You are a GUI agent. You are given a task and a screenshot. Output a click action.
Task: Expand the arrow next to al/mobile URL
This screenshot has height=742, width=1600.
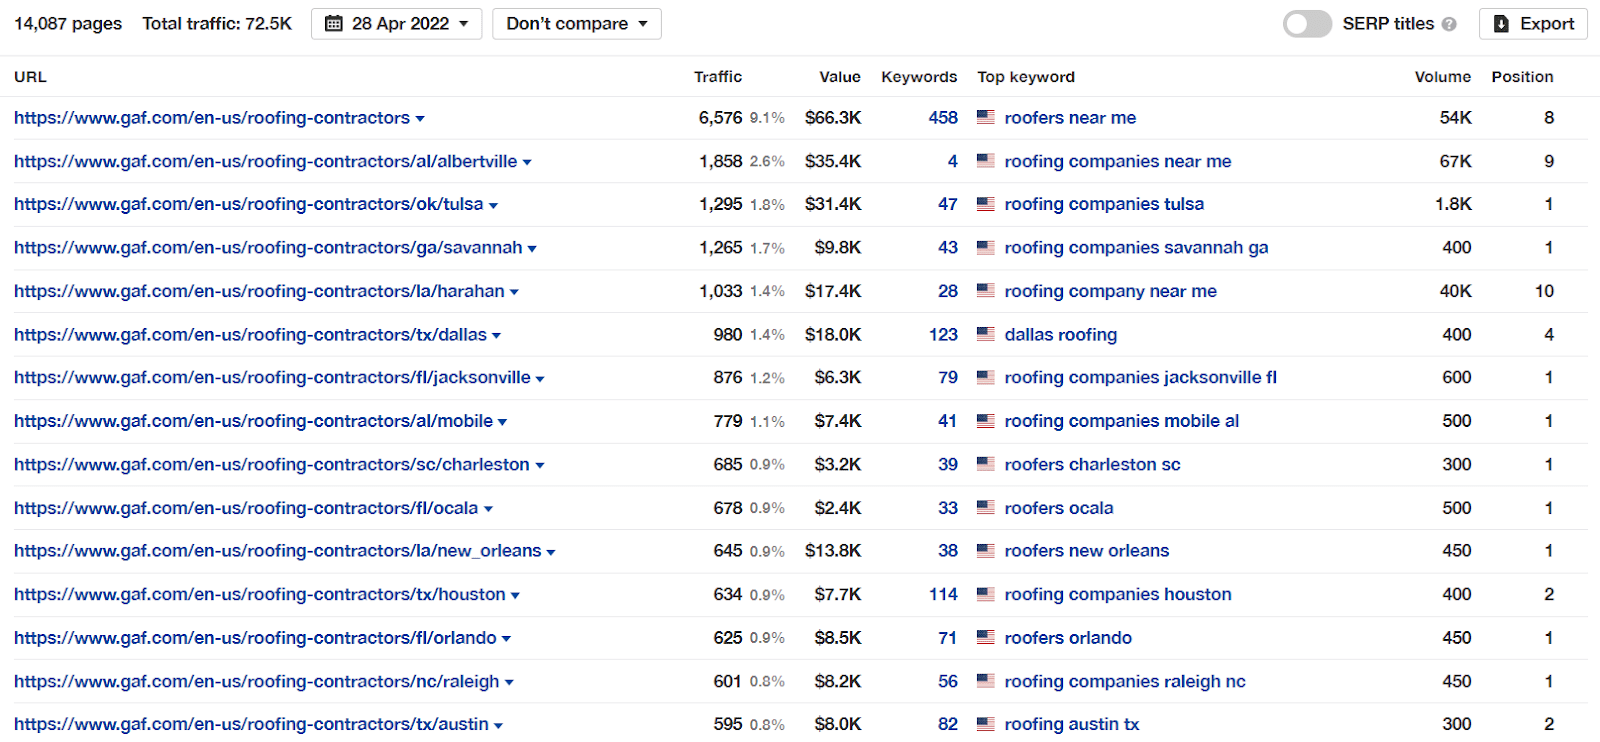(x=502, y=423)
